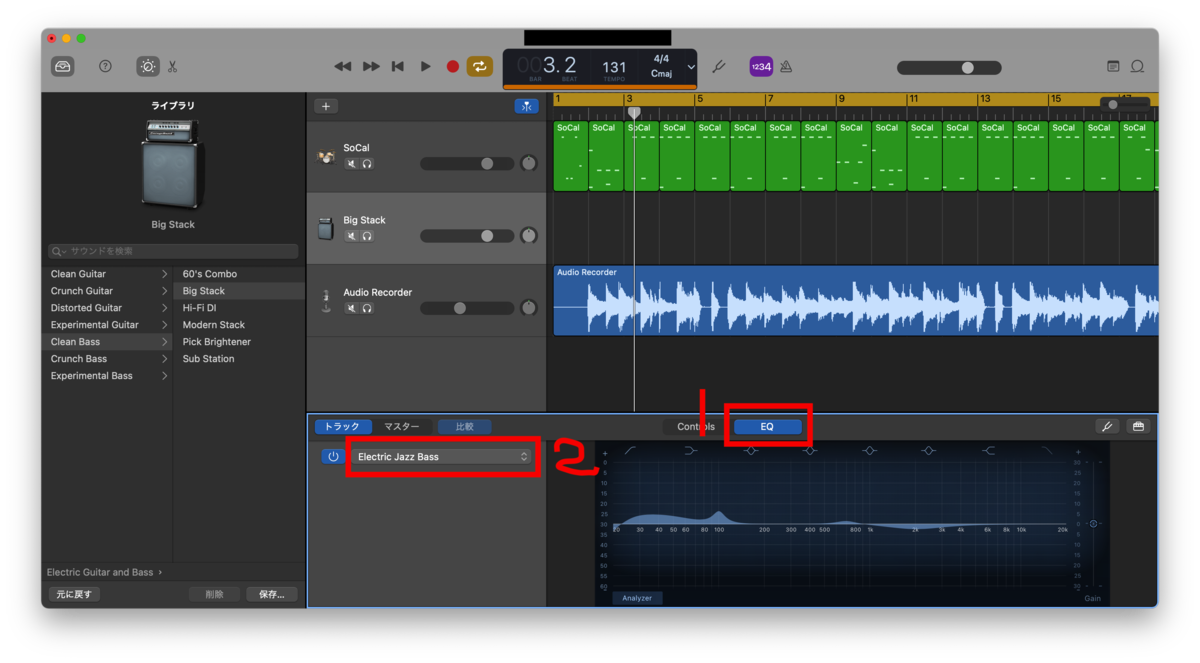Open the LCD display mode dropdown arrow
This screenshot has width=1200, height=663.
tap(690, 67)
